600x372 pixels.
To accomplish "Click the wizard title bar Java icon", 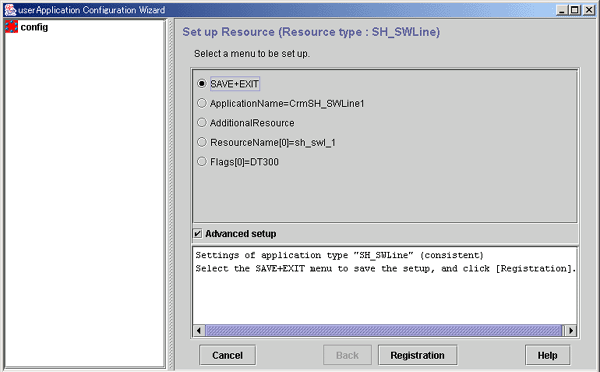I will 10,10.
